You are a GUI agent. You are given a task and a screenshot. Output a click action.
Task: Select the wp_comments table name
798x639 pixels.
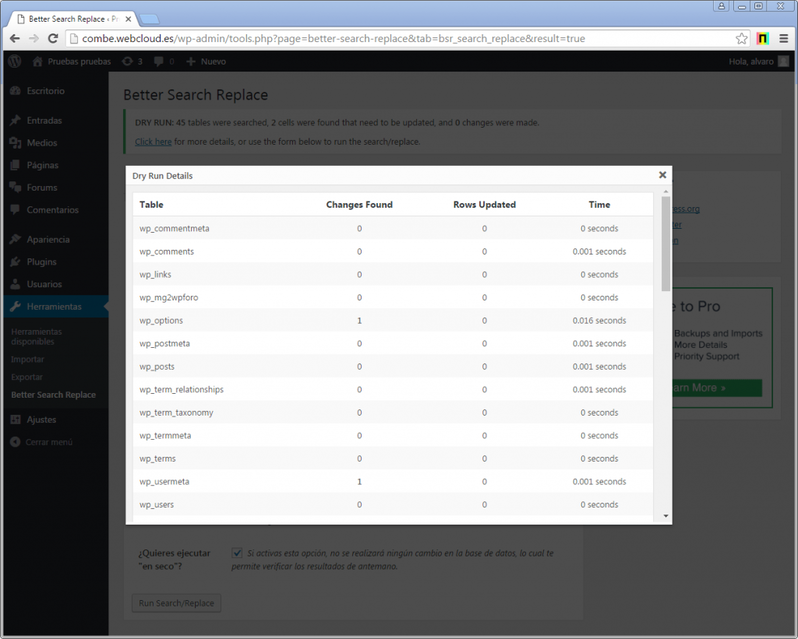pos(167,252)
